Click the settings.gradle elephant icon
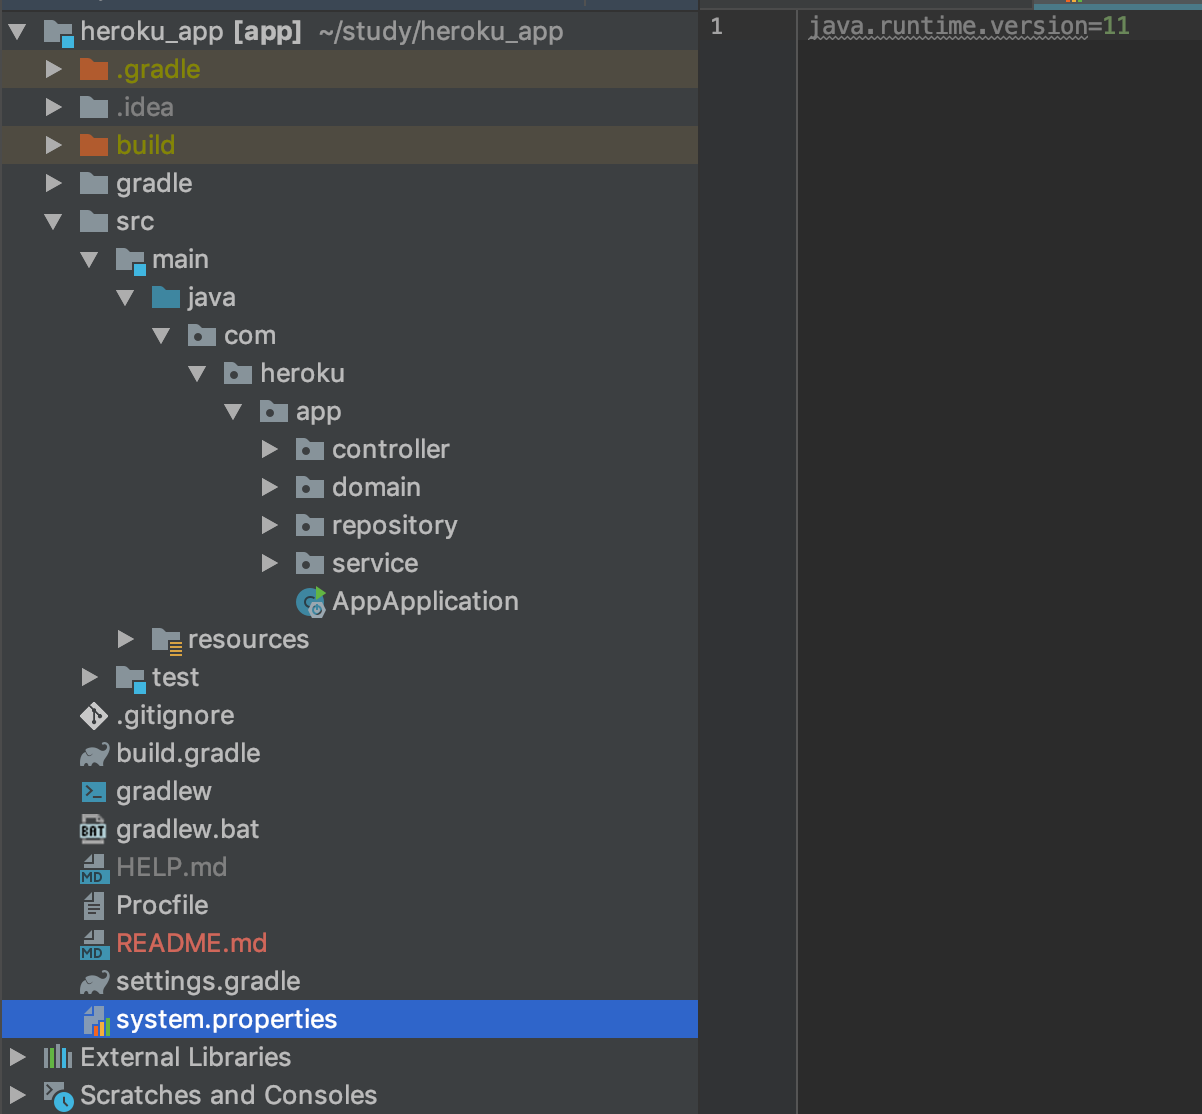 click(94, 982)
